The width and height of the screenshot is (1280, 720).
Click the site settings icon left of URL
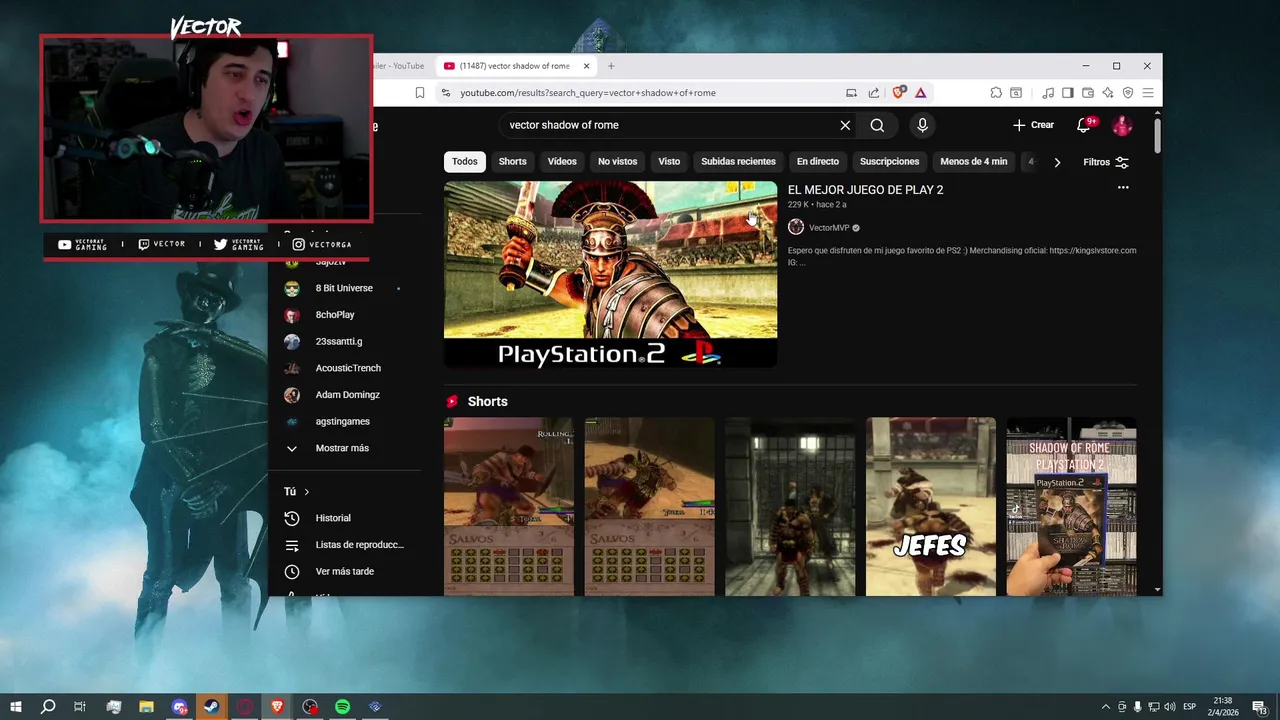pos(446,93)
